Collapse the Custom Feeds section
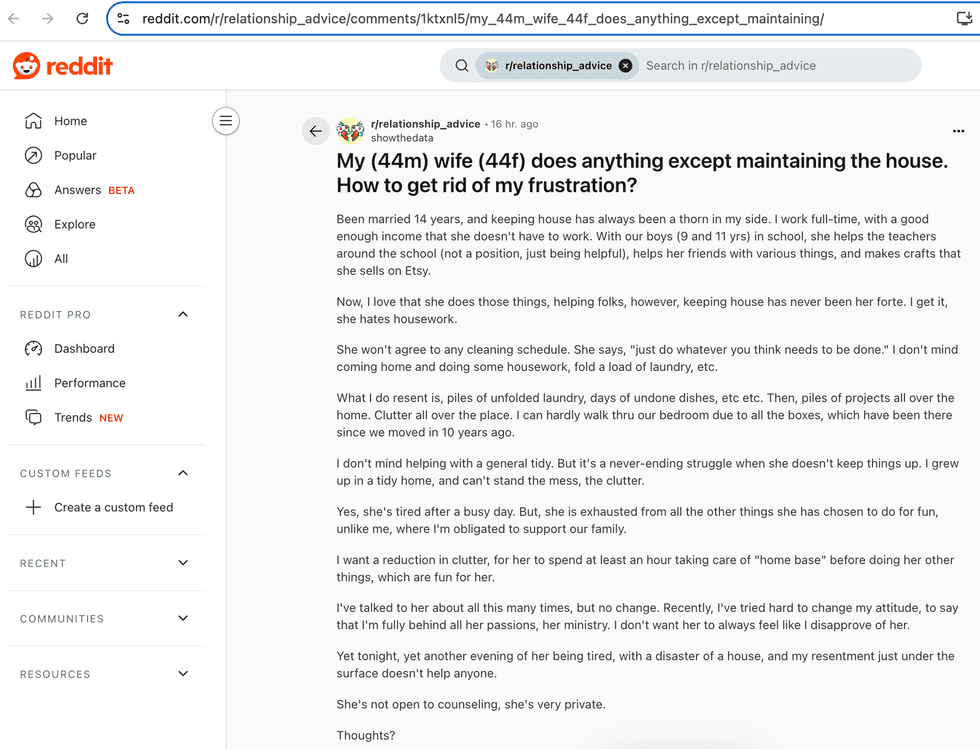This screenshot has height=749, width=980. 183,473
